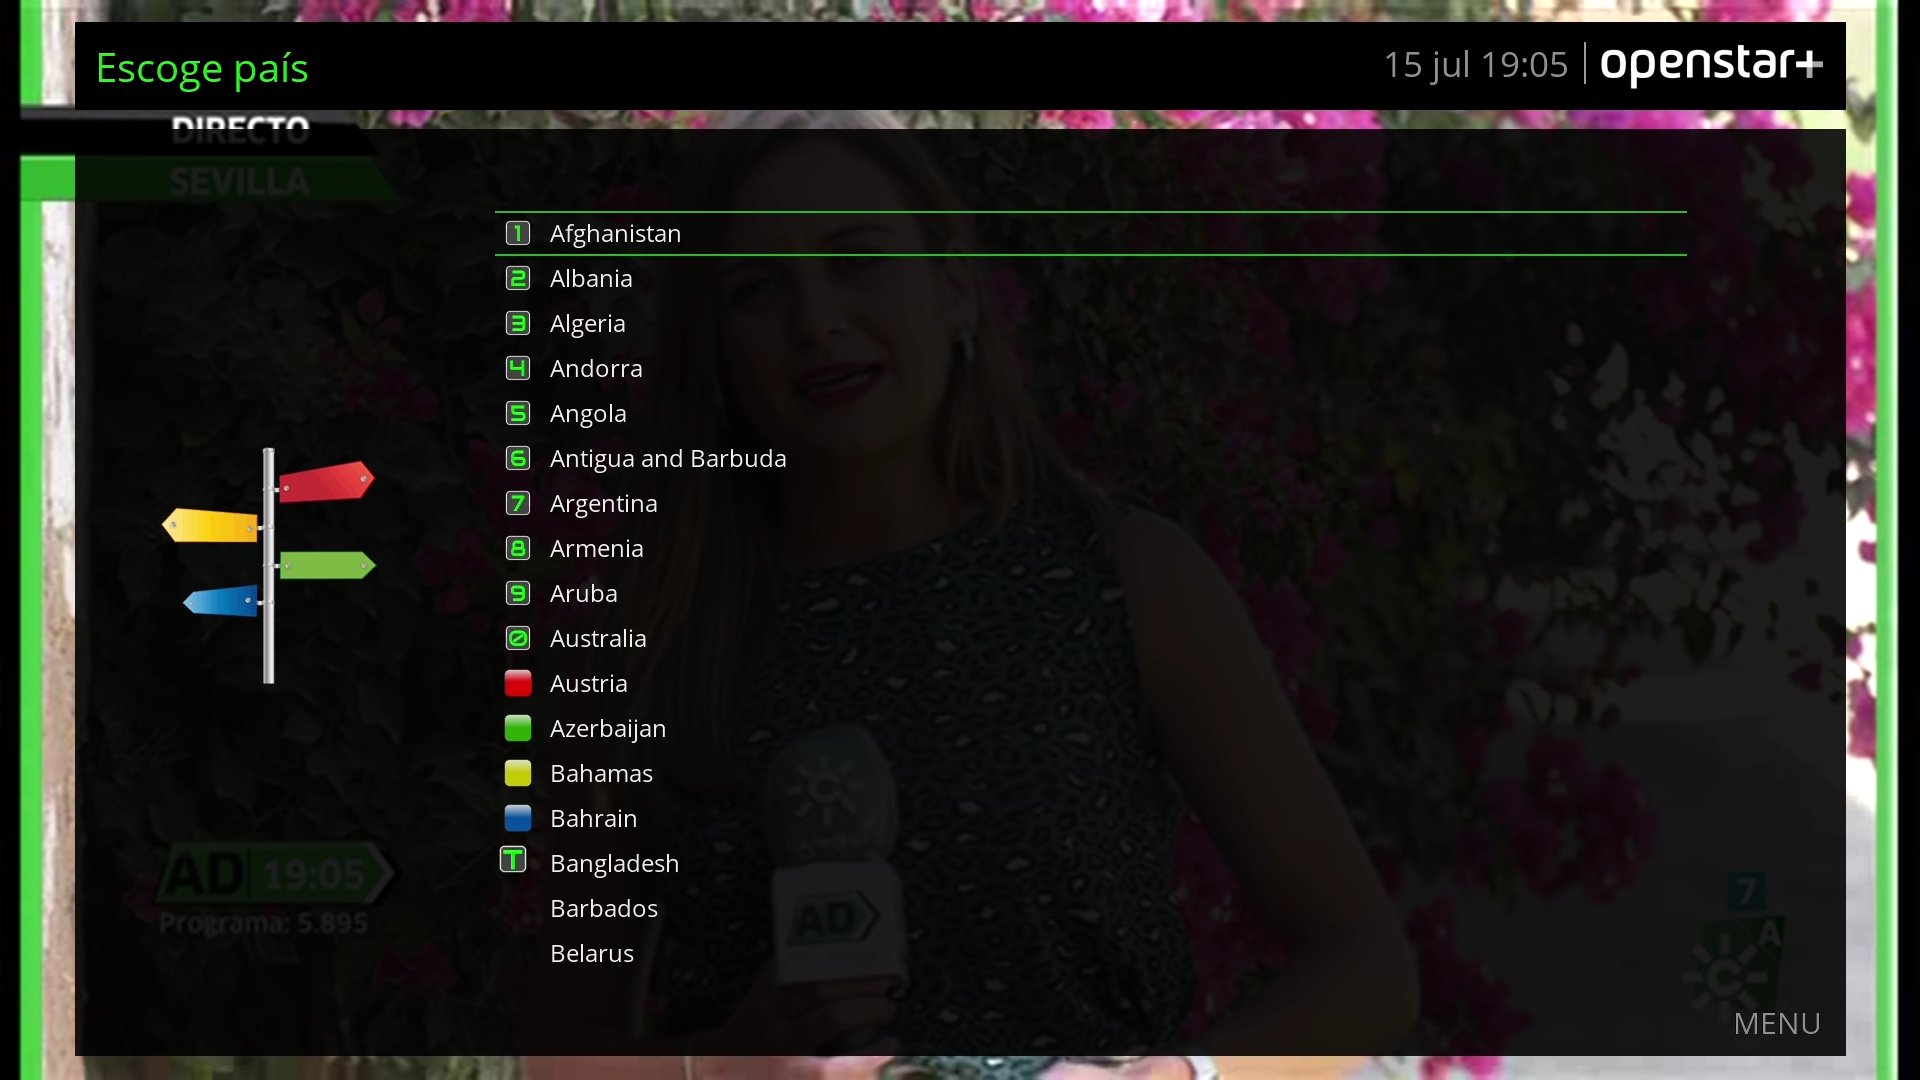This screenshot has height=1080, width=1920.
Task: Choose Aruba in the country list
Action: 583,593
